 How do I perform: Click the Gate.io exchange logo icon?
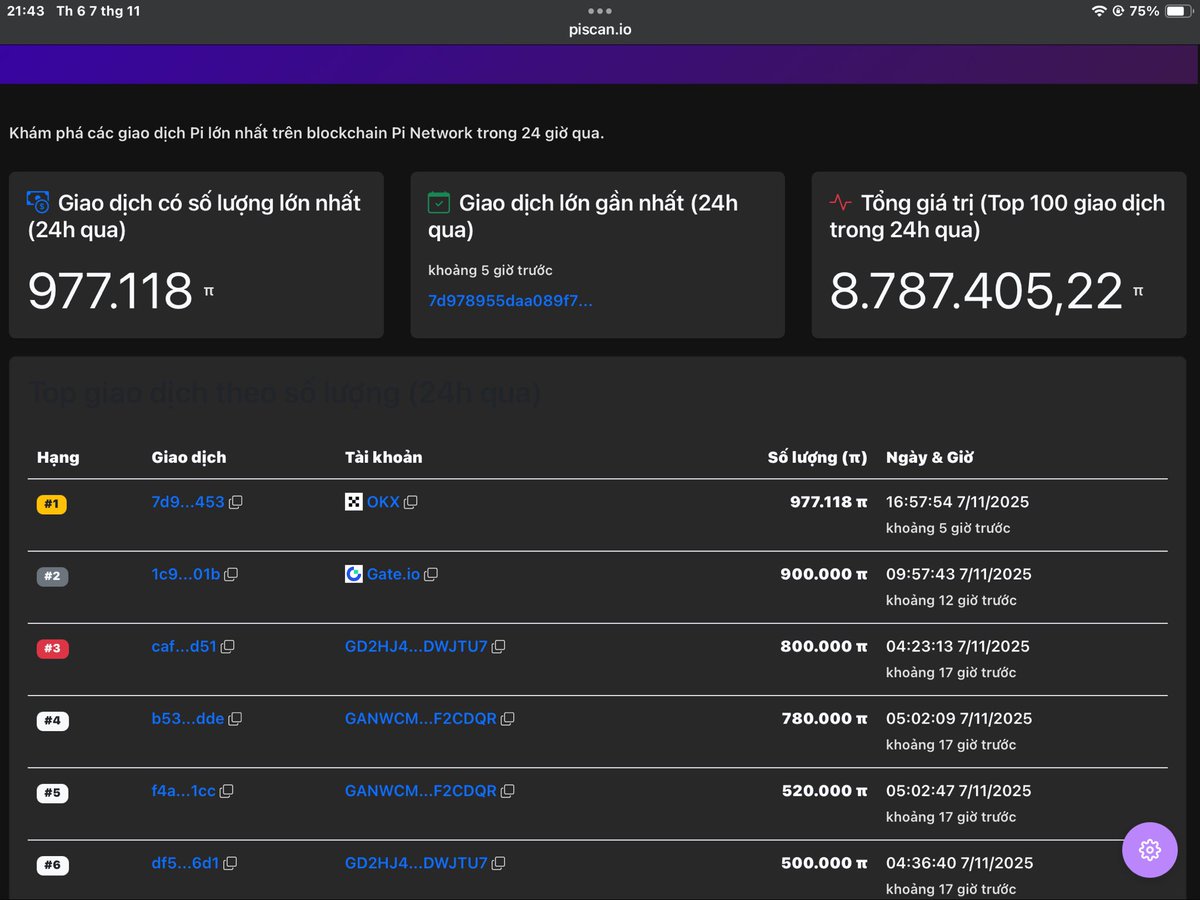354,574
